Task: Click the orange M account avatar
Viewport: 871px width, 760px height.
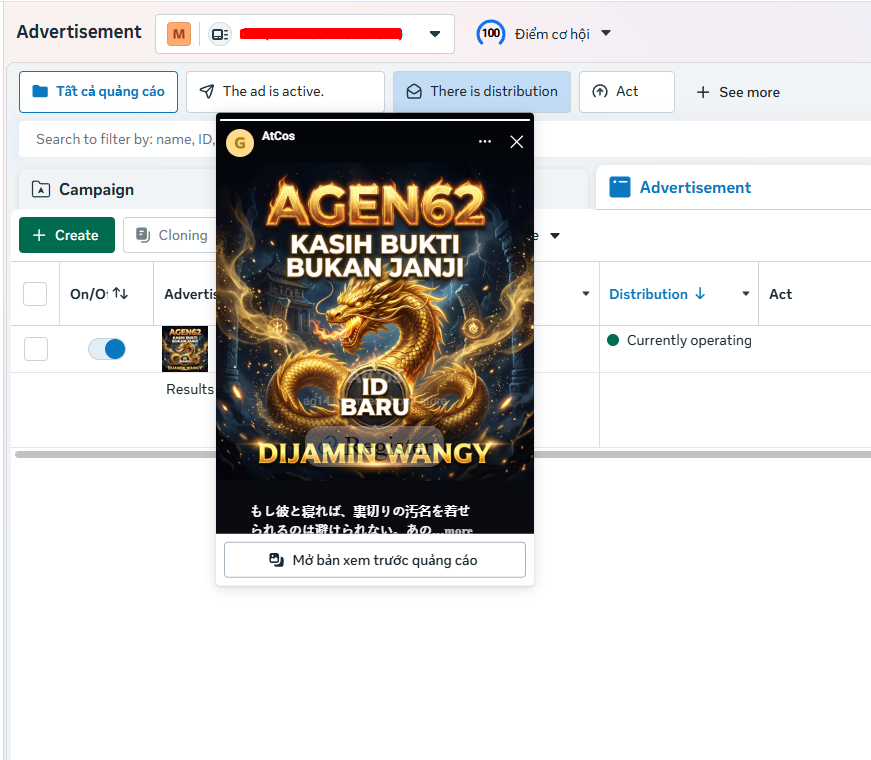Action: point(179,34)
